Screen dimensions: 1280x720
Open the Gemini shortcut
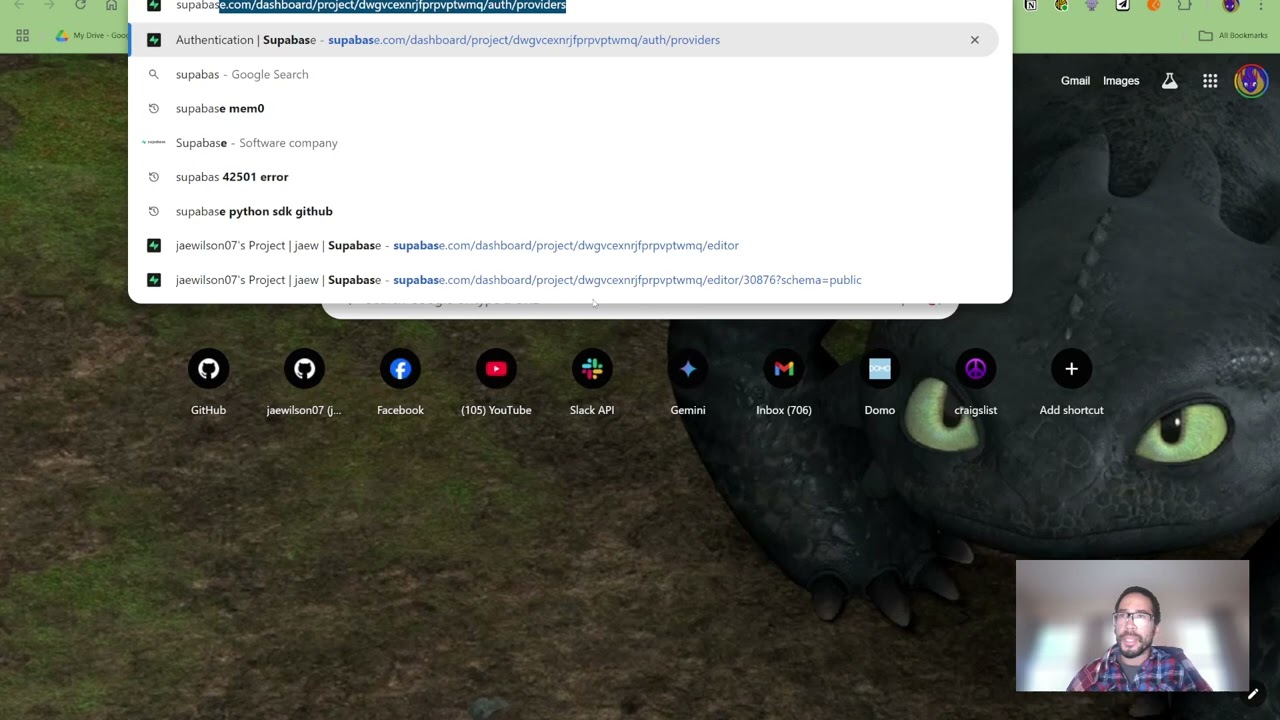688,370
